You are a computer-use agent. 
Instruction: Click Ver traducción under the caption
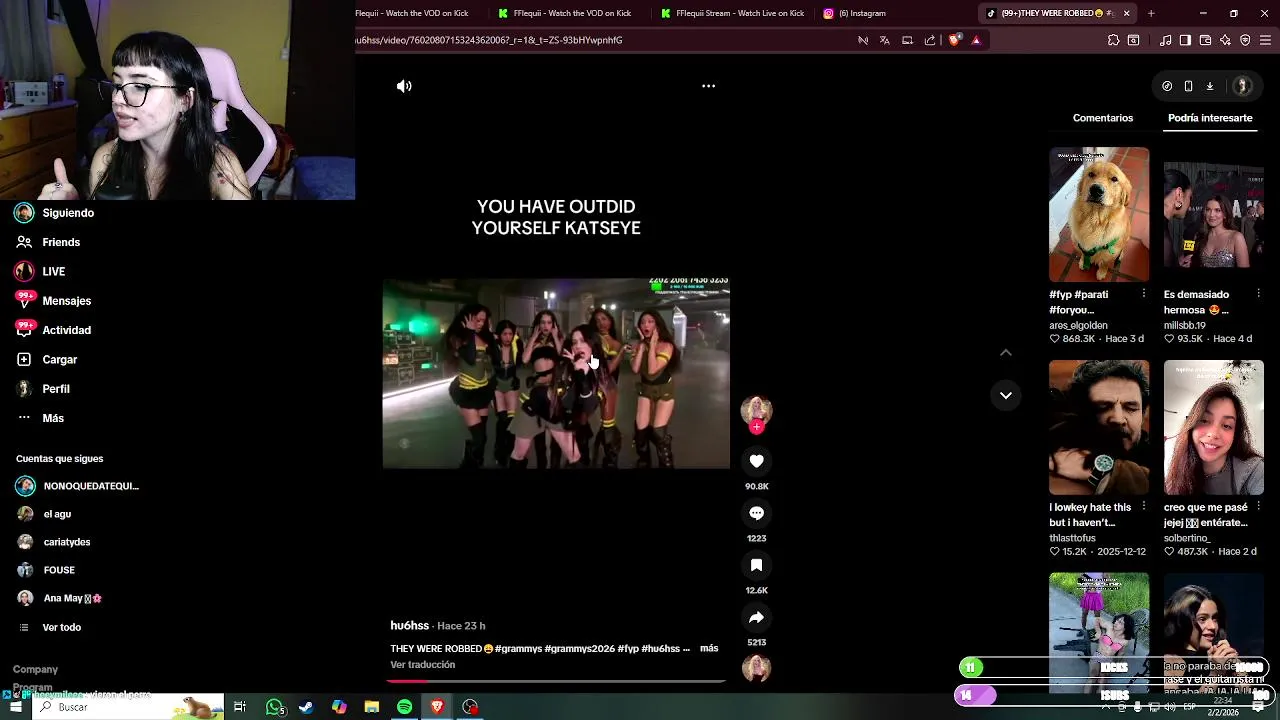[423, 665]
